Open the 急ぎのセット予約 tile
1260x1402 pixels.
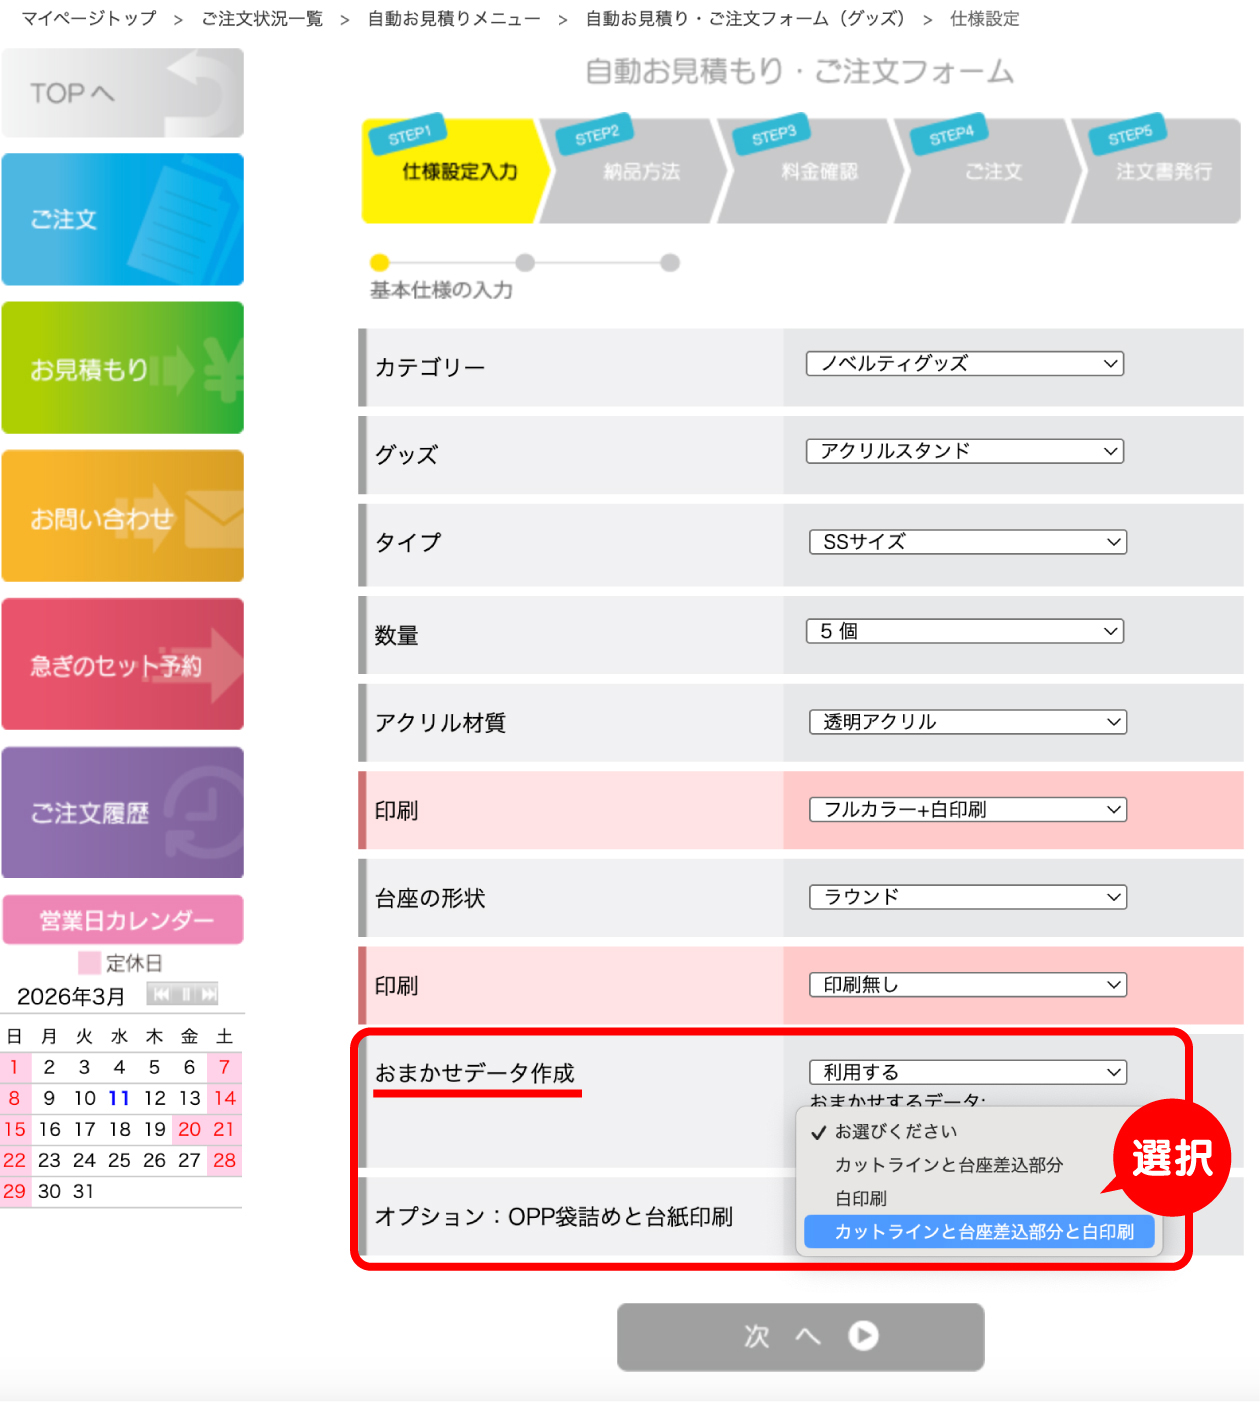(122, 664)
